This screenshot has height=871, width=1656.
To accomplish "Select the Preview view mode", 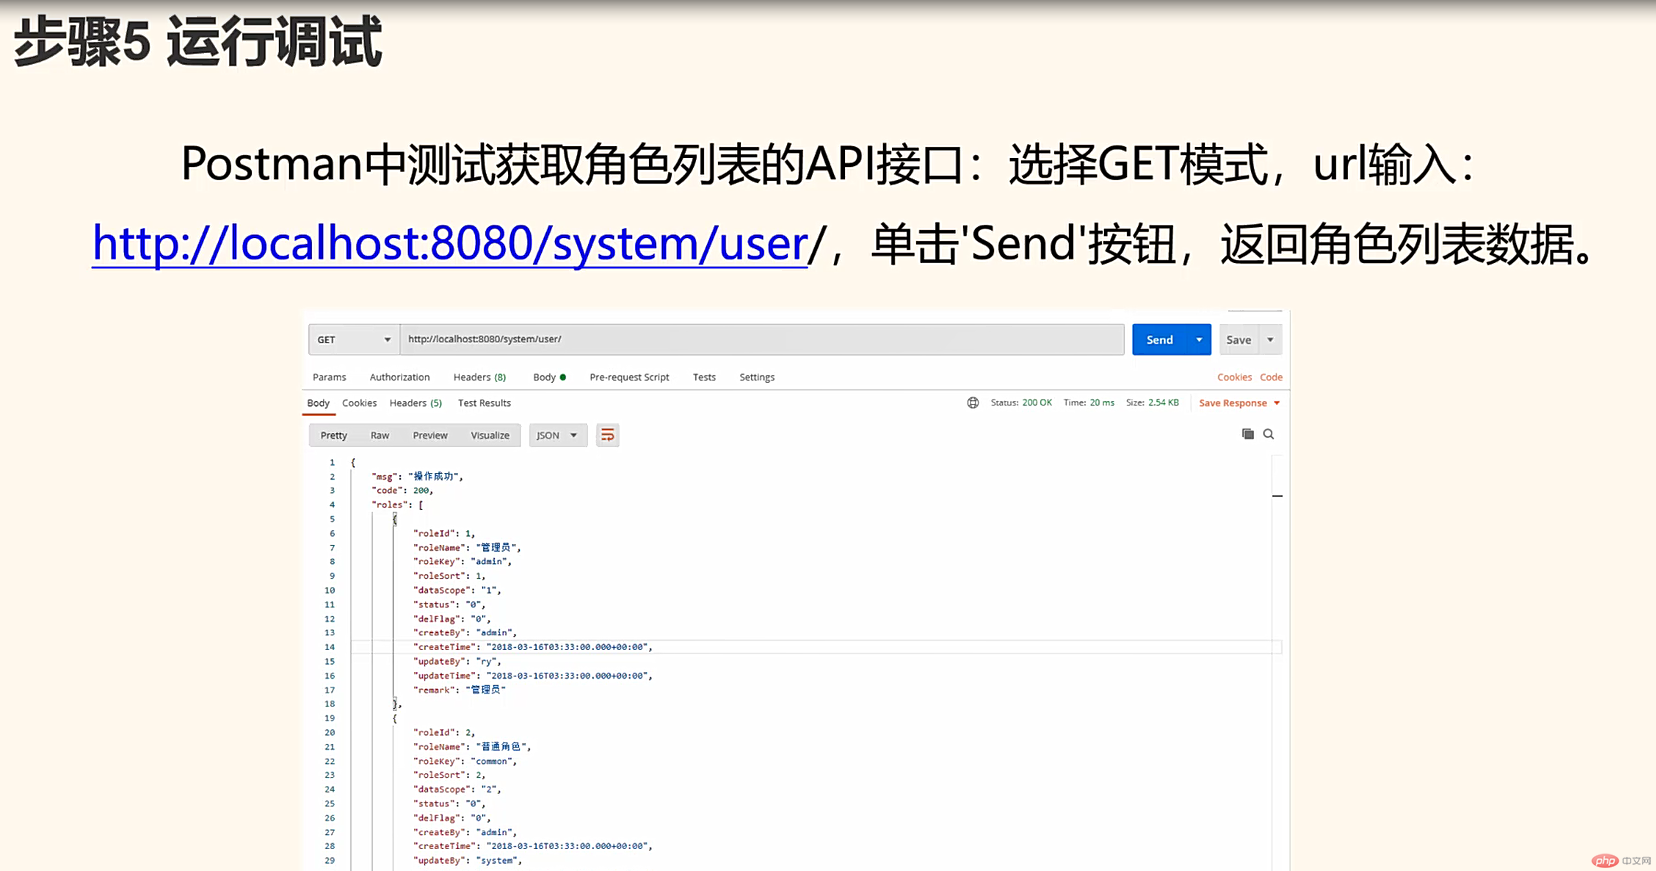I will (430, 435).
